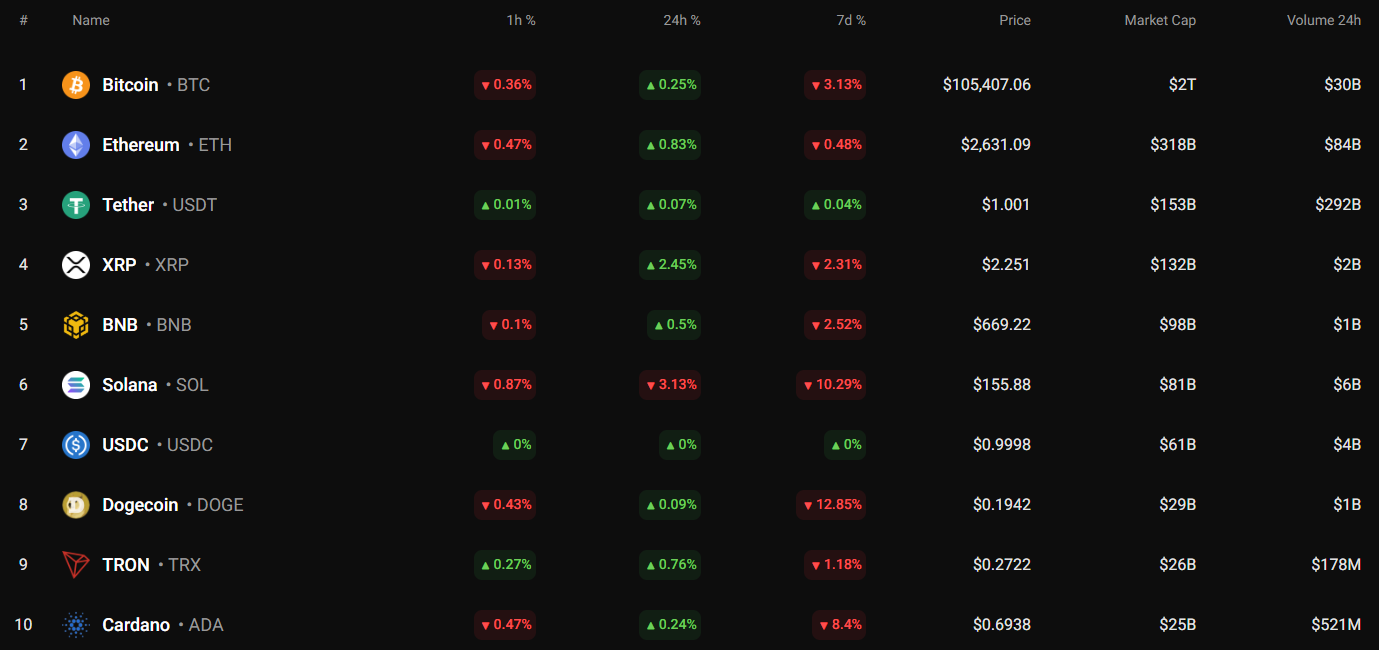
Task: Click the USDC blue logo icon
Action: pyautogui.click(x=76, y=445)
